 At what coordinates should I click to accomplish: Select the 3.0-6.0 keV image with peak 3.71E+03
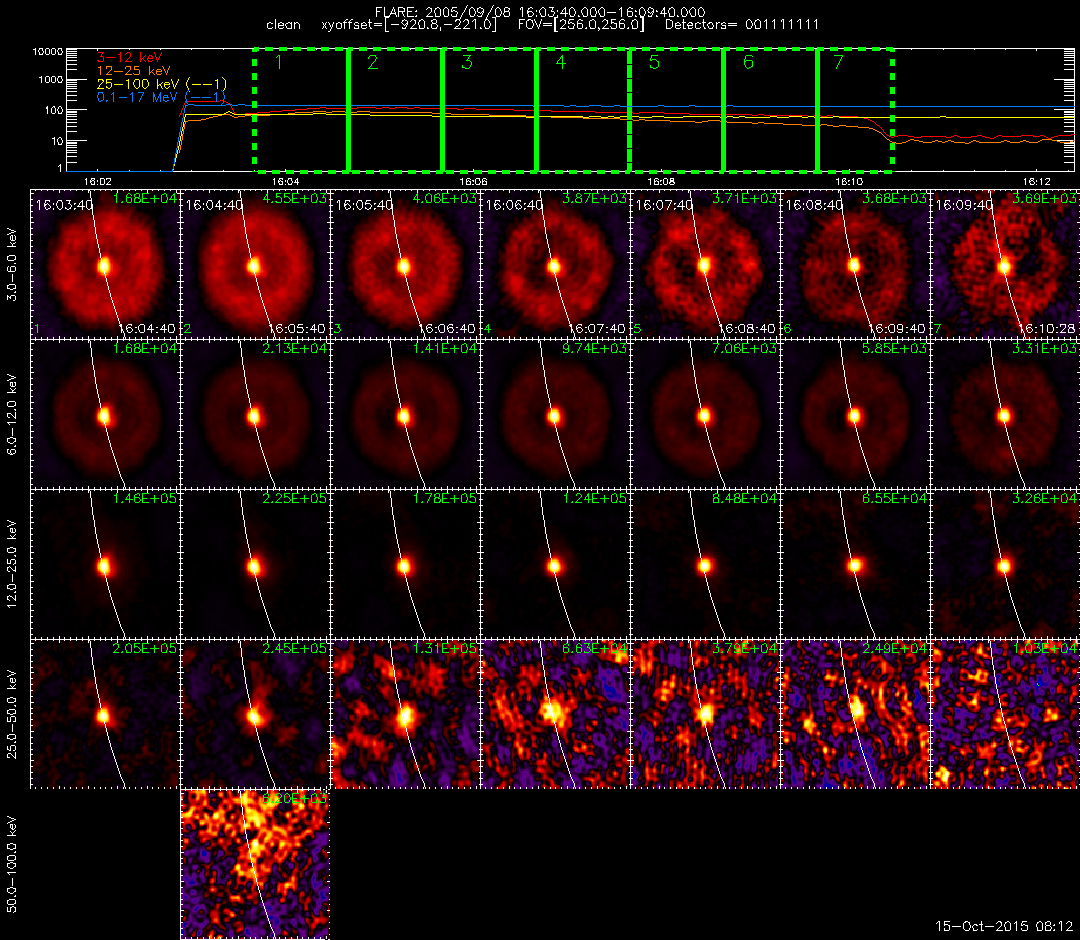tap(705, 264)
